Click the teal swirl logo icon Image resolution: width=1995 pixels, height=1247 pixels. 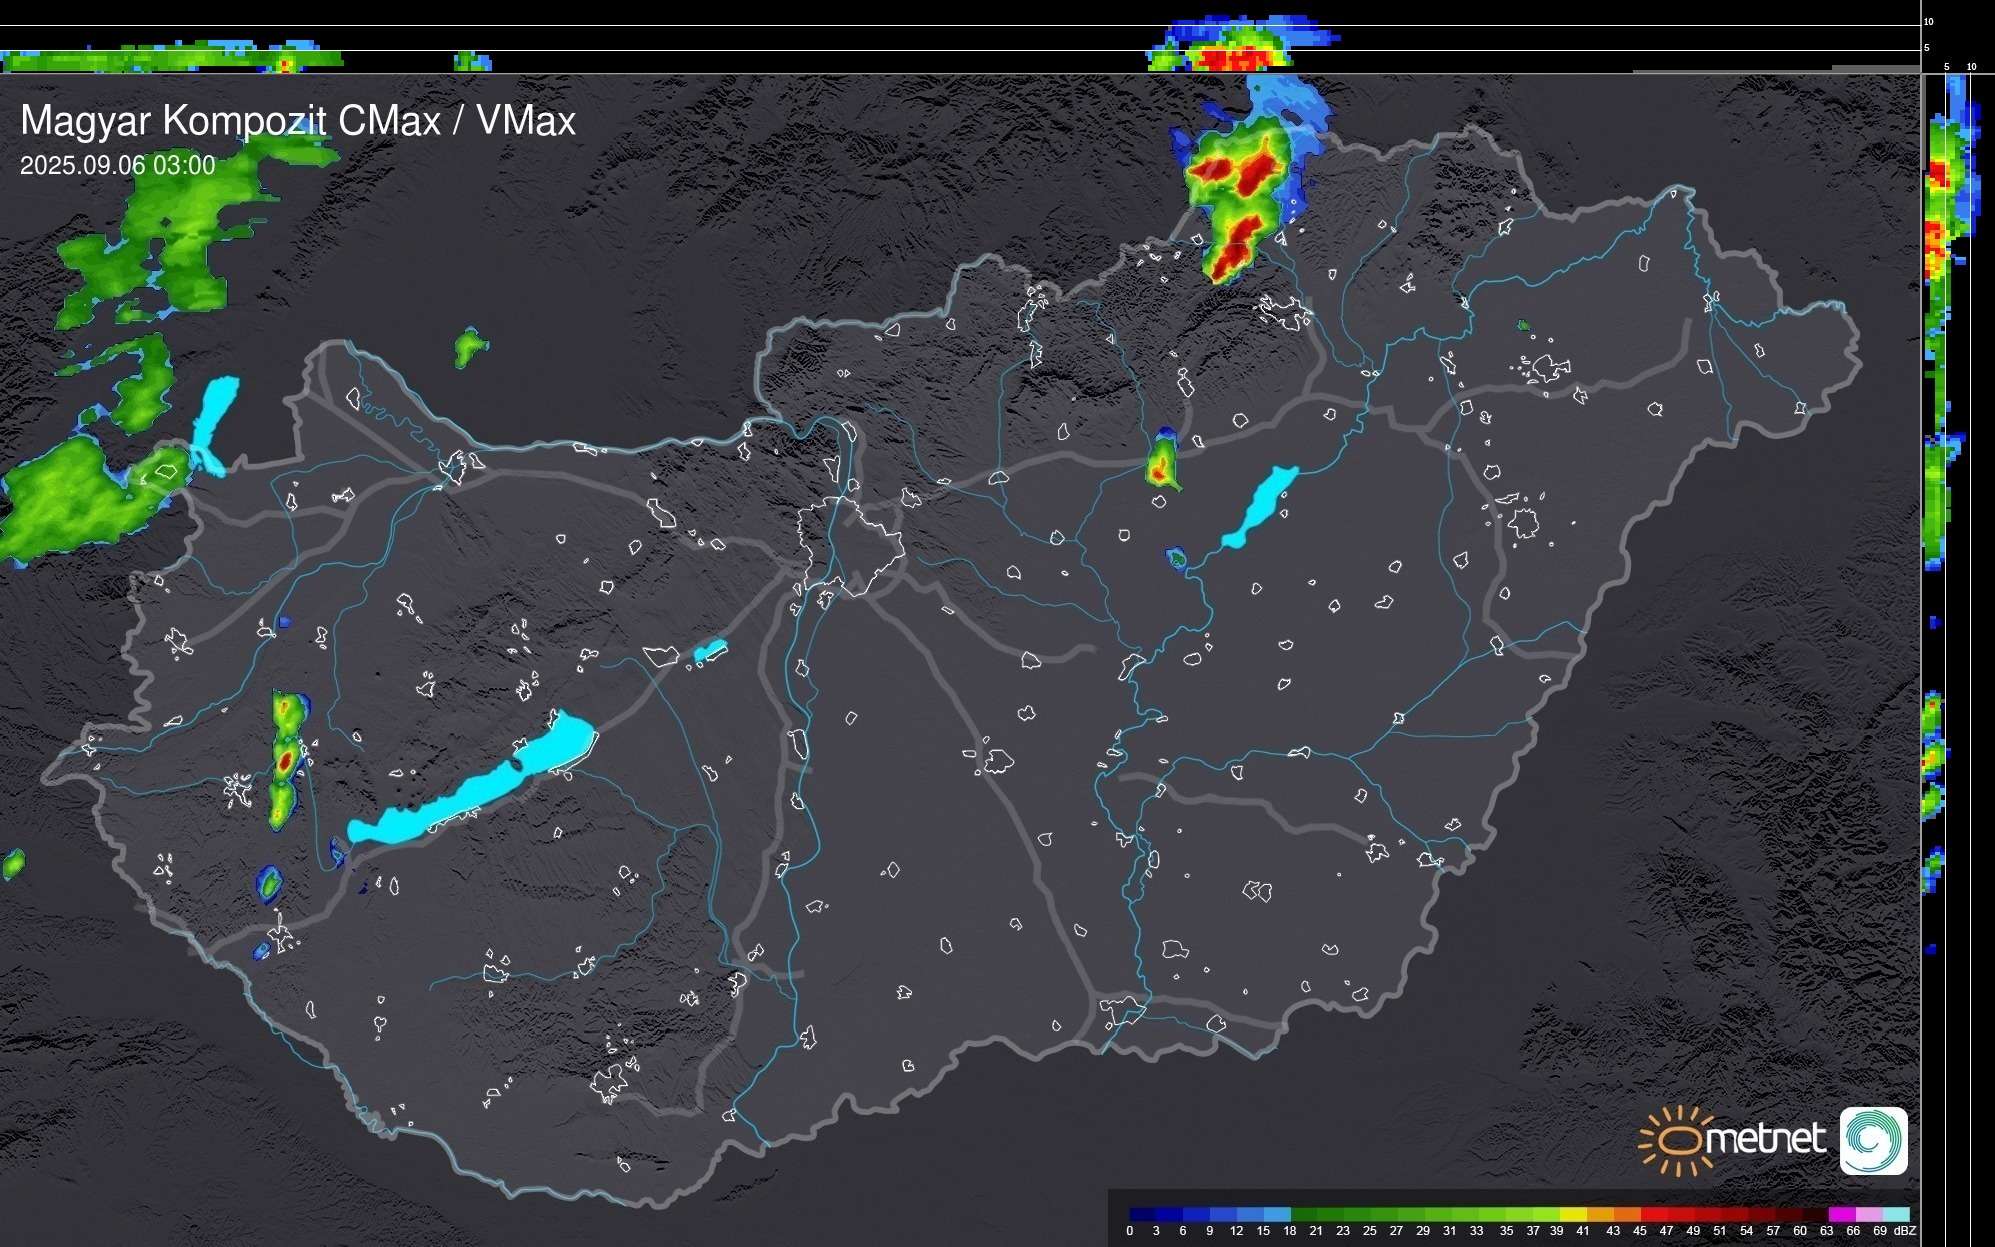click(1873, 1140)
